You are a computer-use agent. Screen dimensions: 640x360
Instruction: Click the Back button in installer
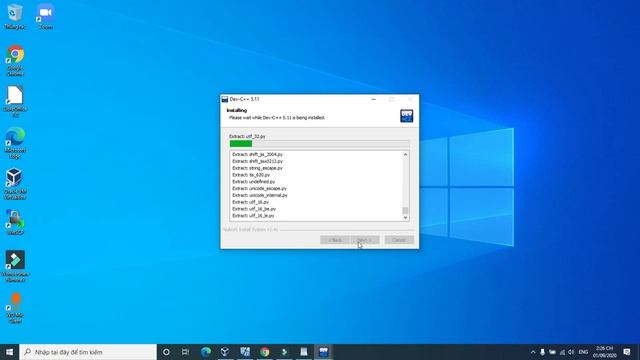335,240
